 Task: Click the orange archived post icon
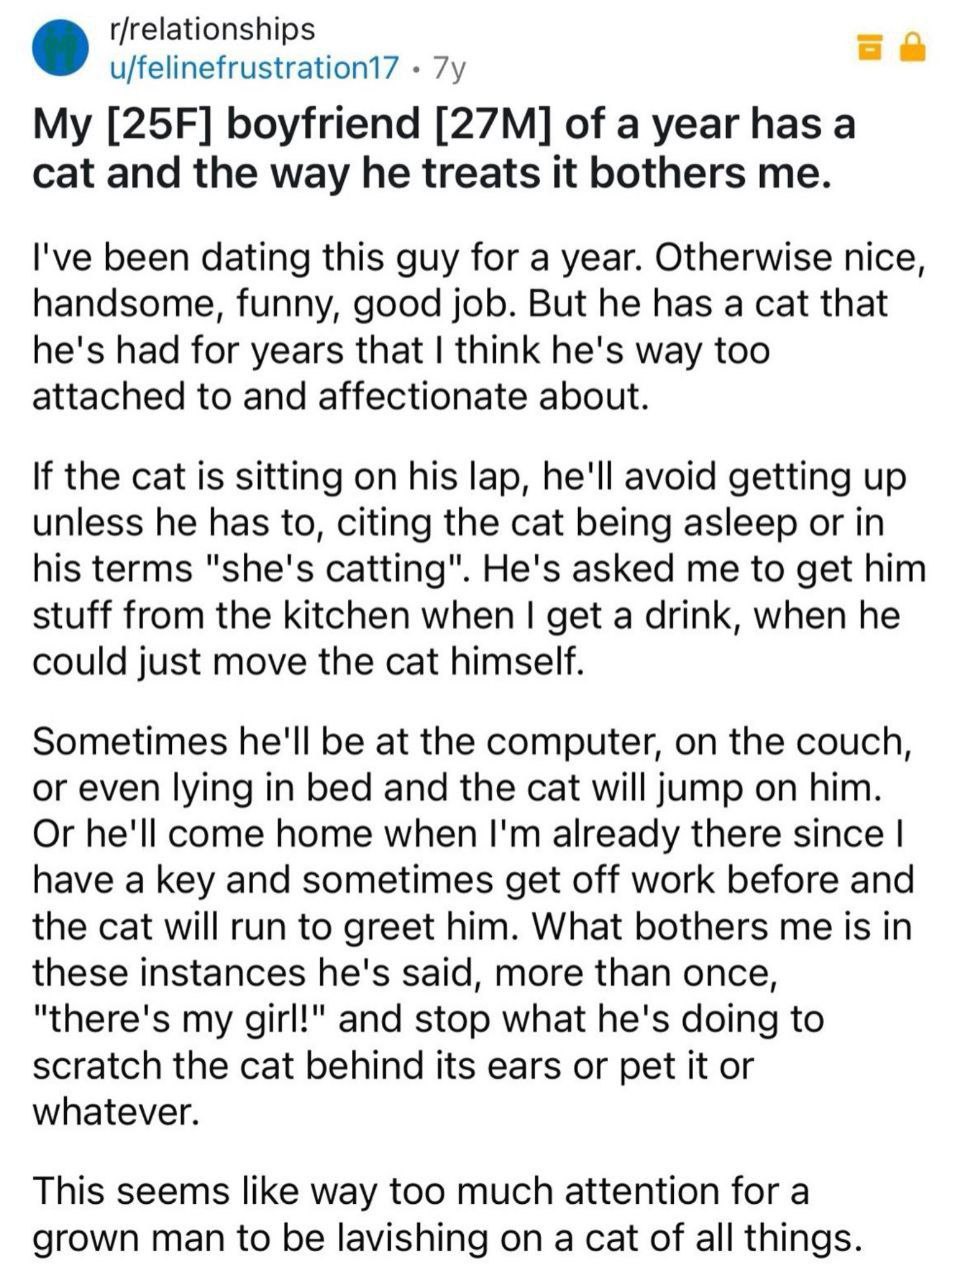click(x=868, y=47)
